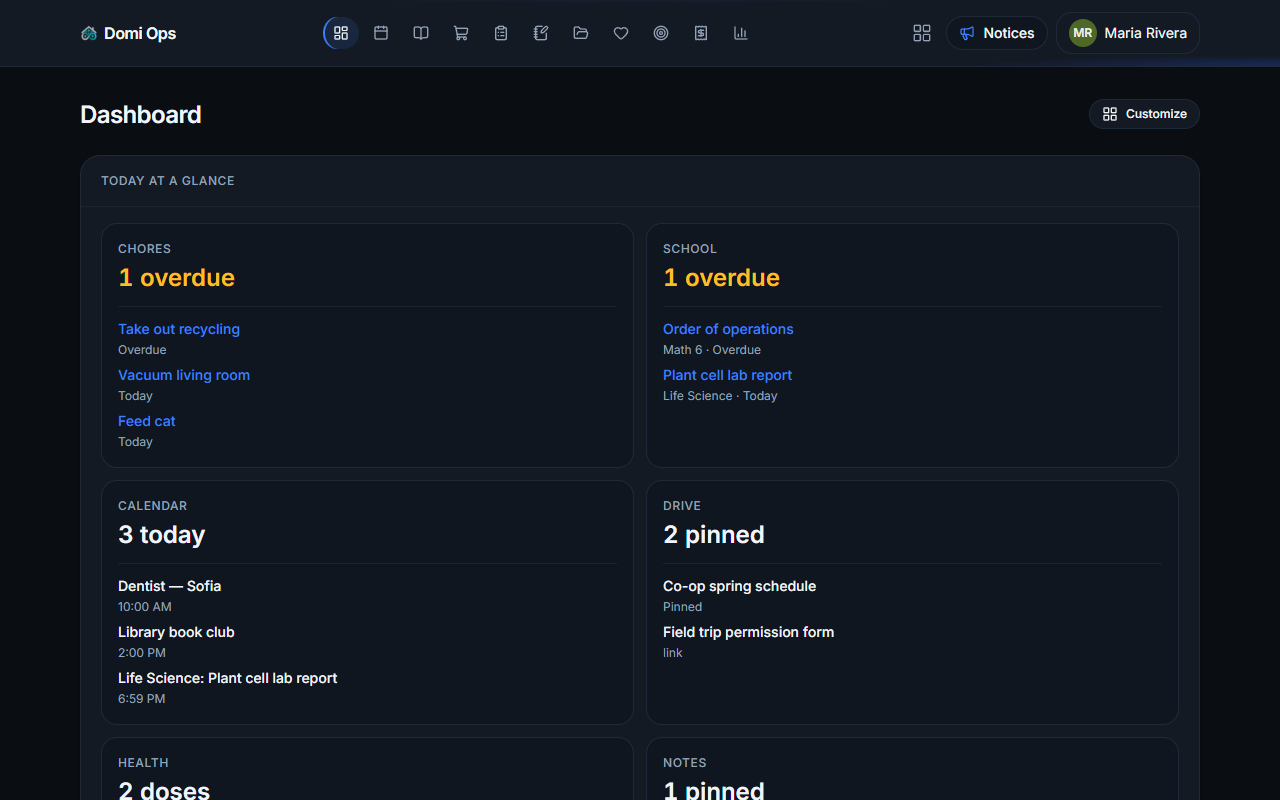Open the target goals icon
The image size is (1280, 800).
(661, 33)
